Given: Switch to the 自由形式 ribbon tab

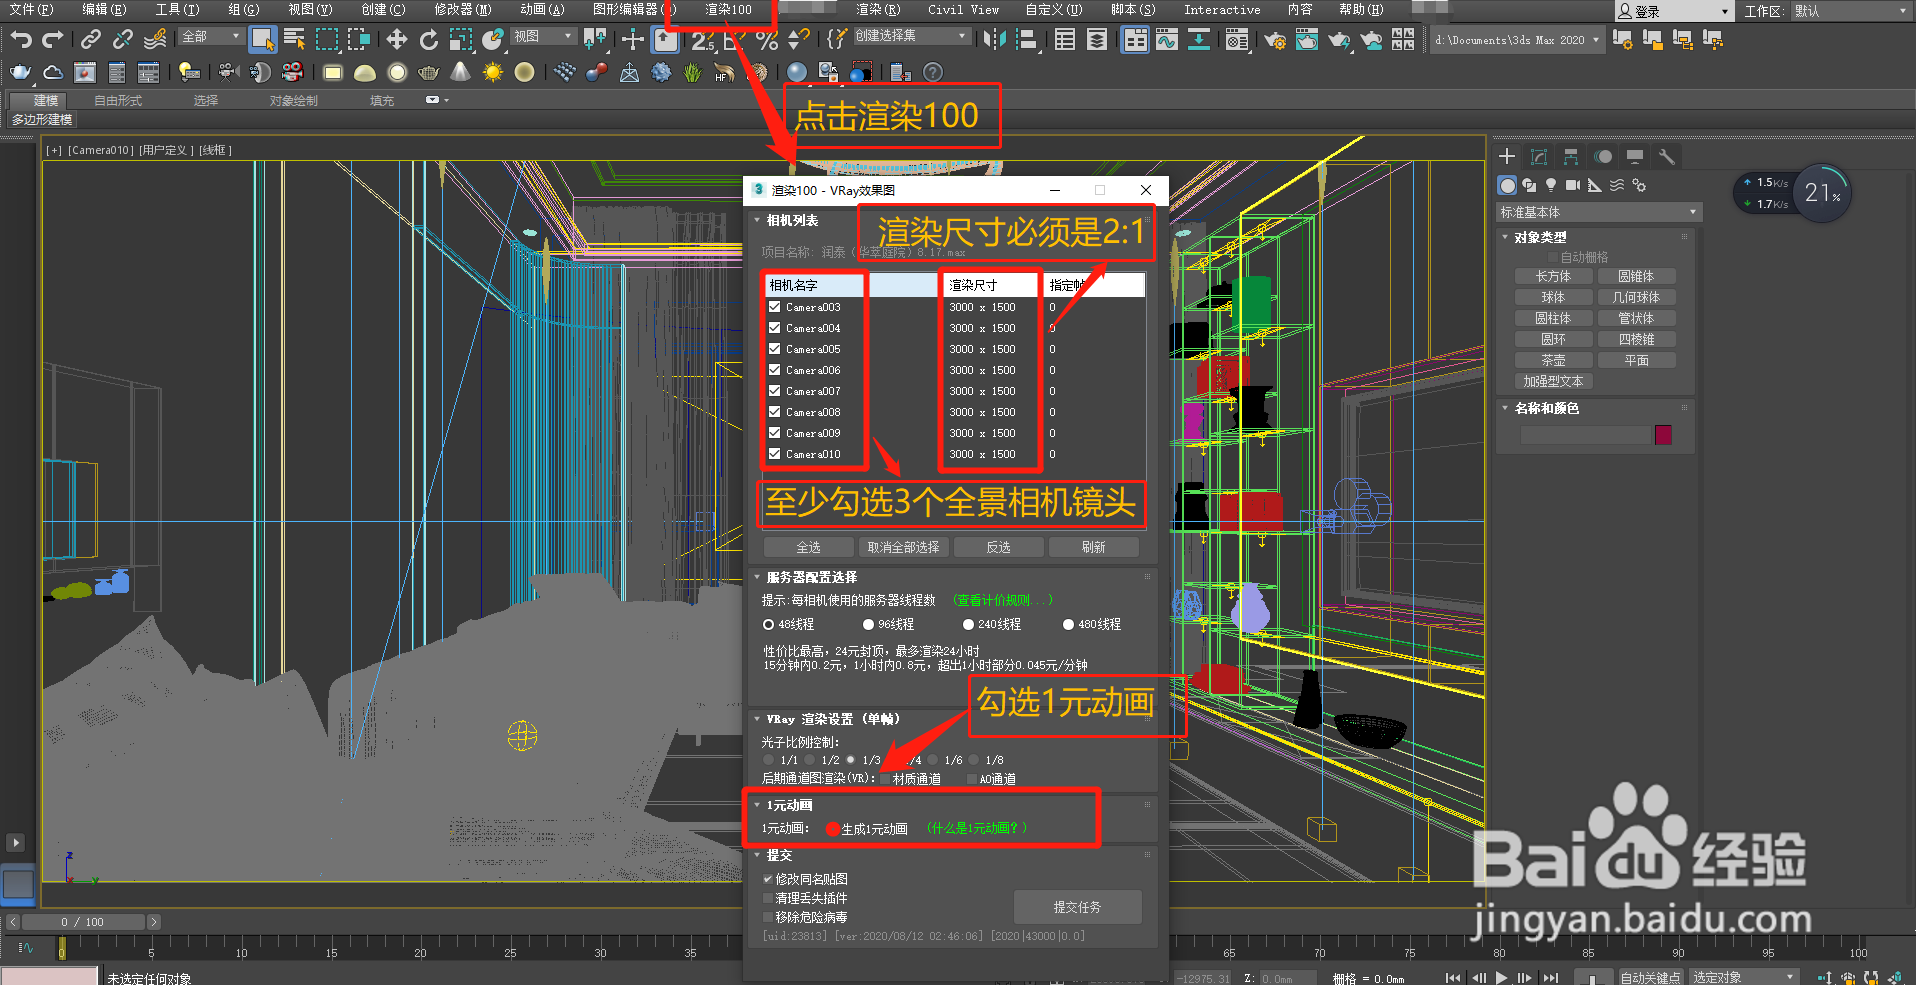Looking at the screenshot, I should pyautogui.click(x=118, y=101).
